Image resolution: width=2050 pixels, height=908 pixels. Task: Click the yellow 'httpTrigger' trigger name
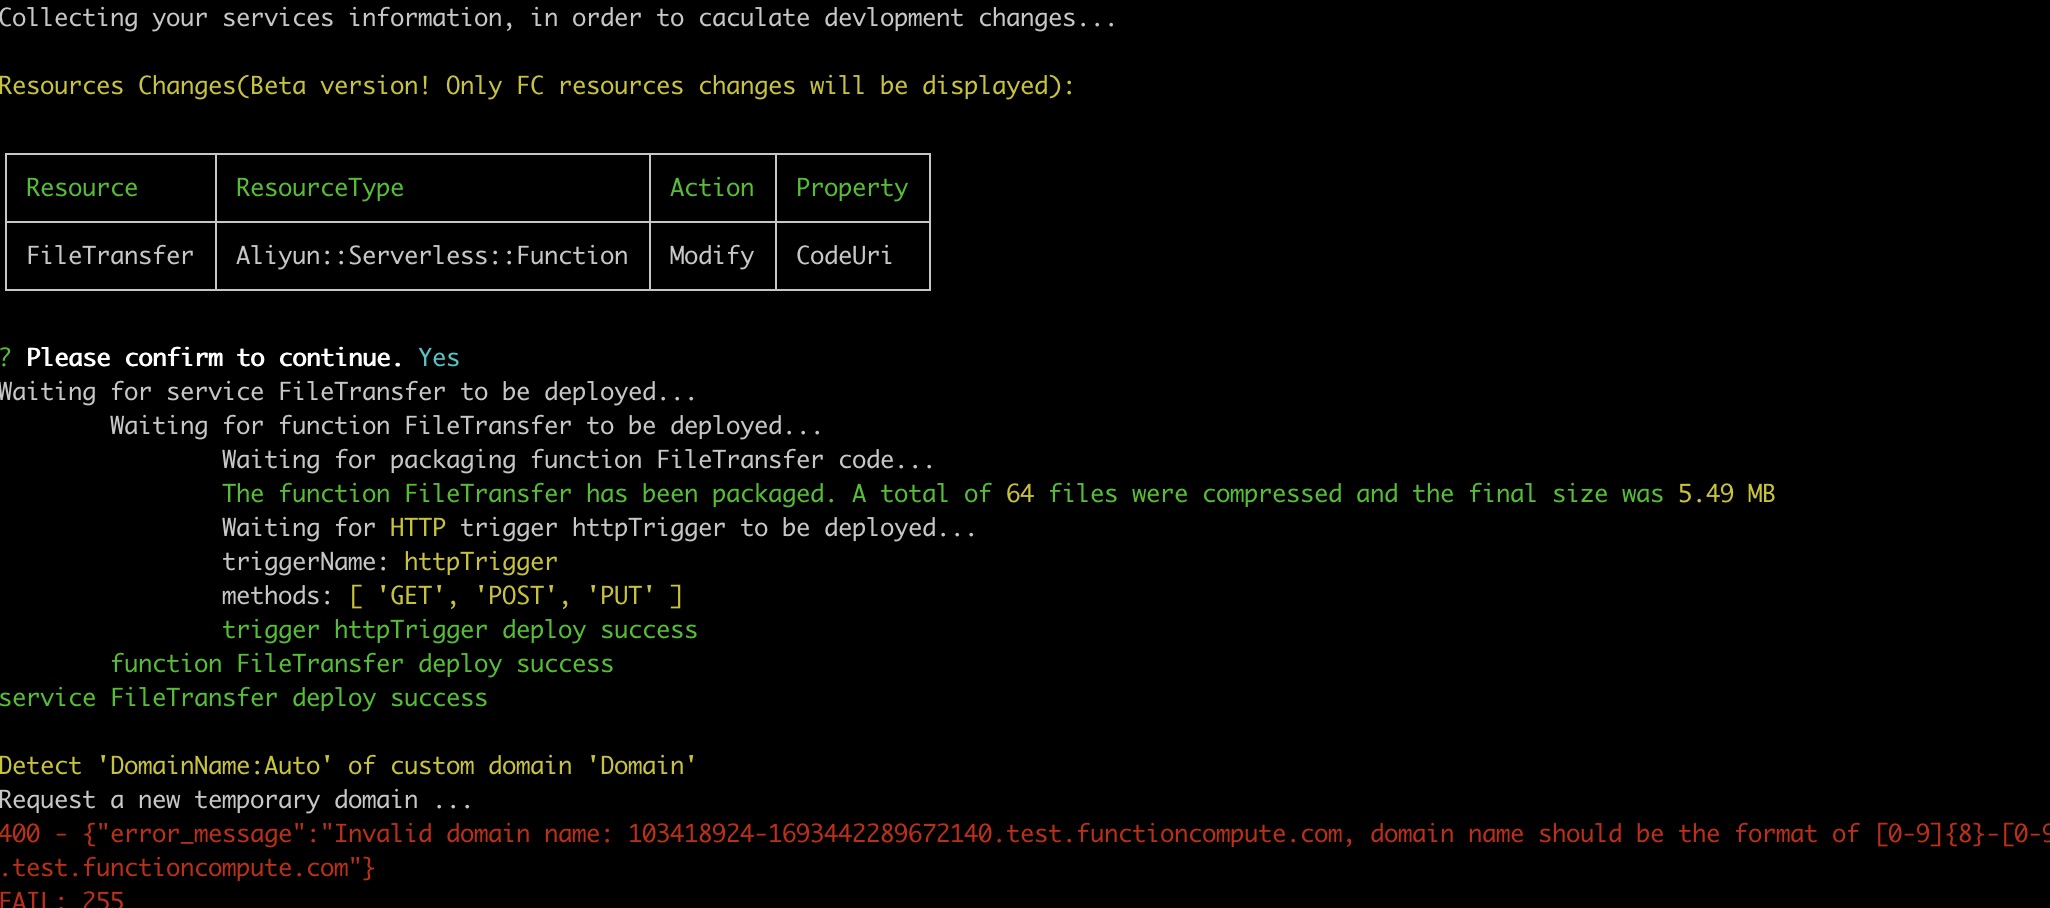[481, 562]
